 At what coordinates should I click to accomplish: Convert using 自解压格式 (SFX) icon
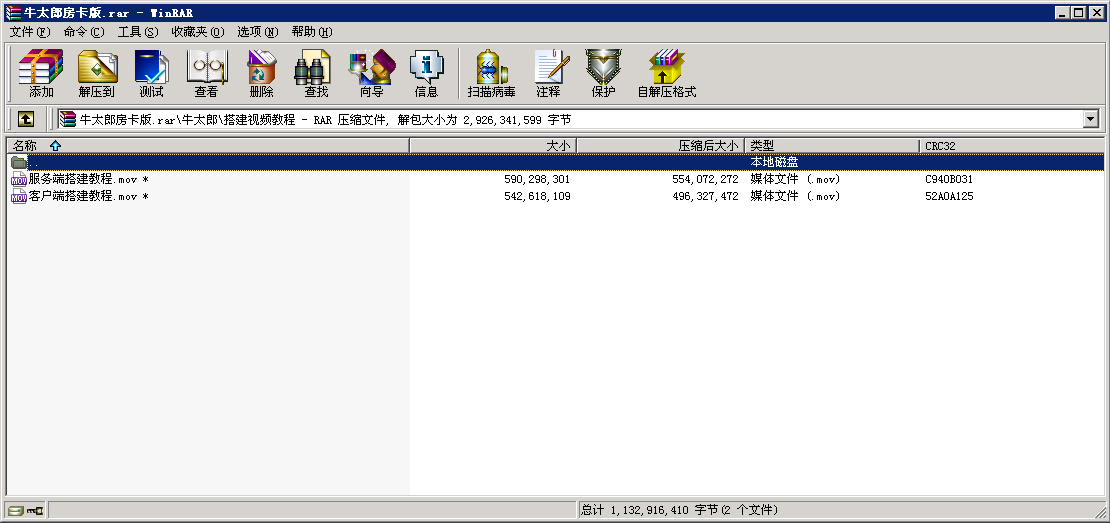point(666,73)
